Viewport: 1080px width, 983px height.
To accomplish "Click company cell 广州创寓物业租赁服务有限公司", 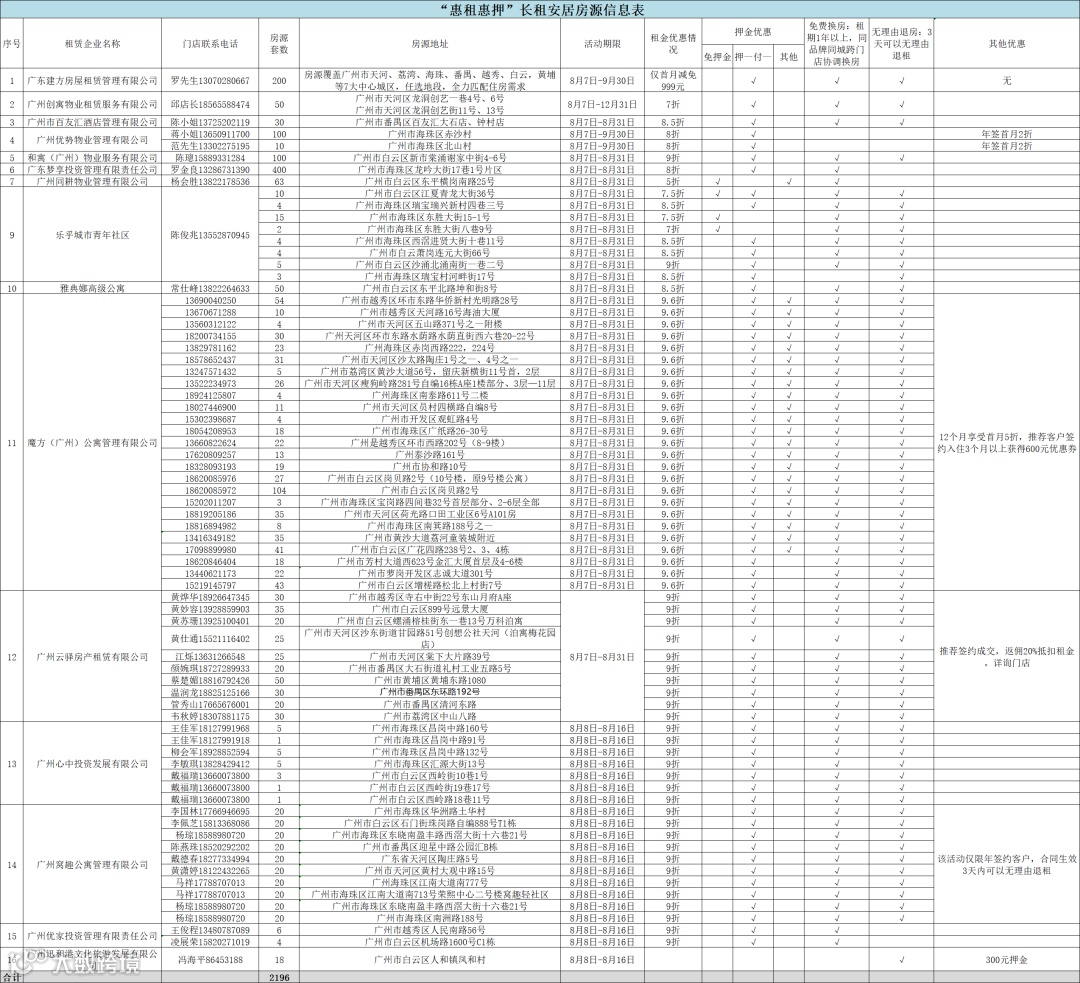I will tap(92, 105).
